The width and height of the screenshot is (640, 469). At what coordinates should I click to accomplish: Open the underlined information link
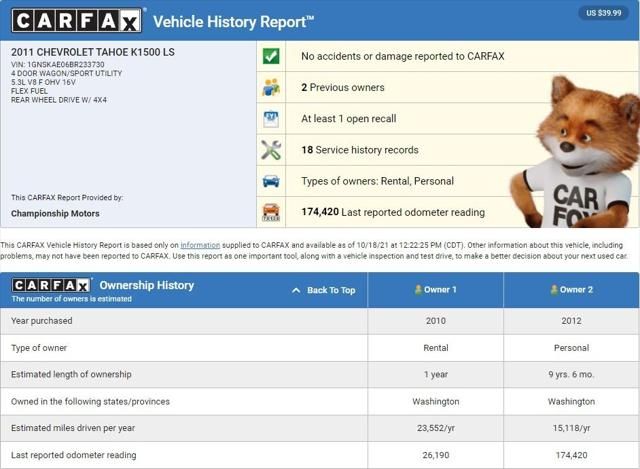(x=200, y=245)
